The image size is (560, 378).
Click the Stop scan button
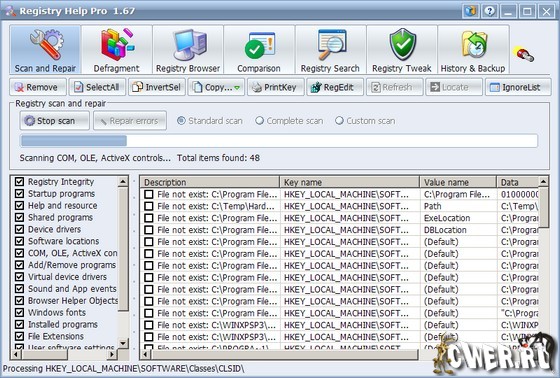[55, 121]
